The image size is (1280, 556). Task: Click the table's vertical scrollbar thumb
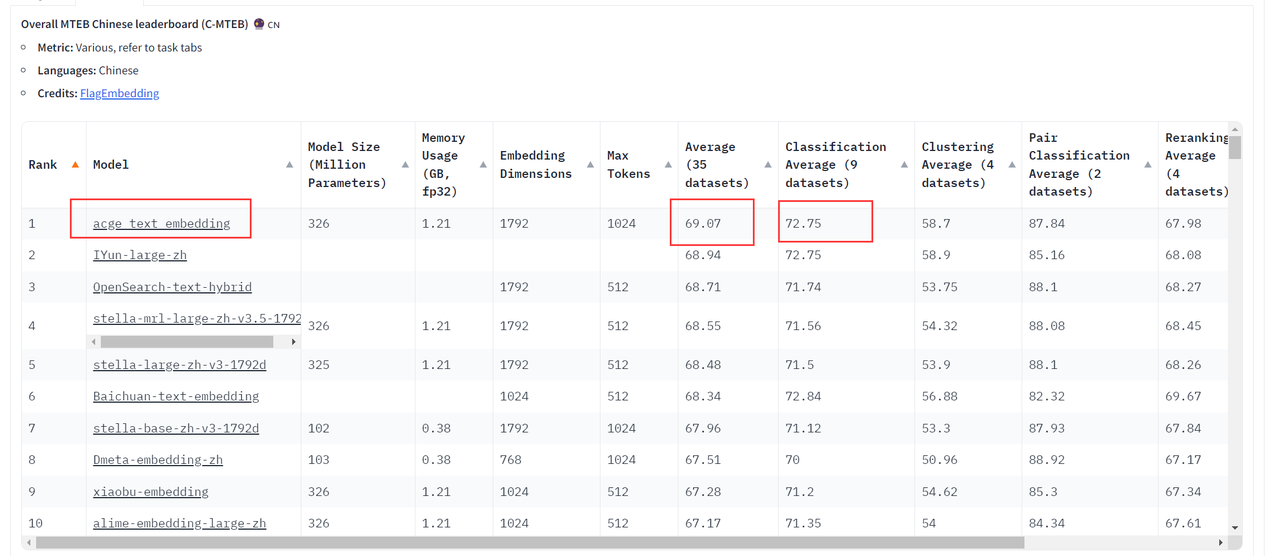pos(1235,148)
